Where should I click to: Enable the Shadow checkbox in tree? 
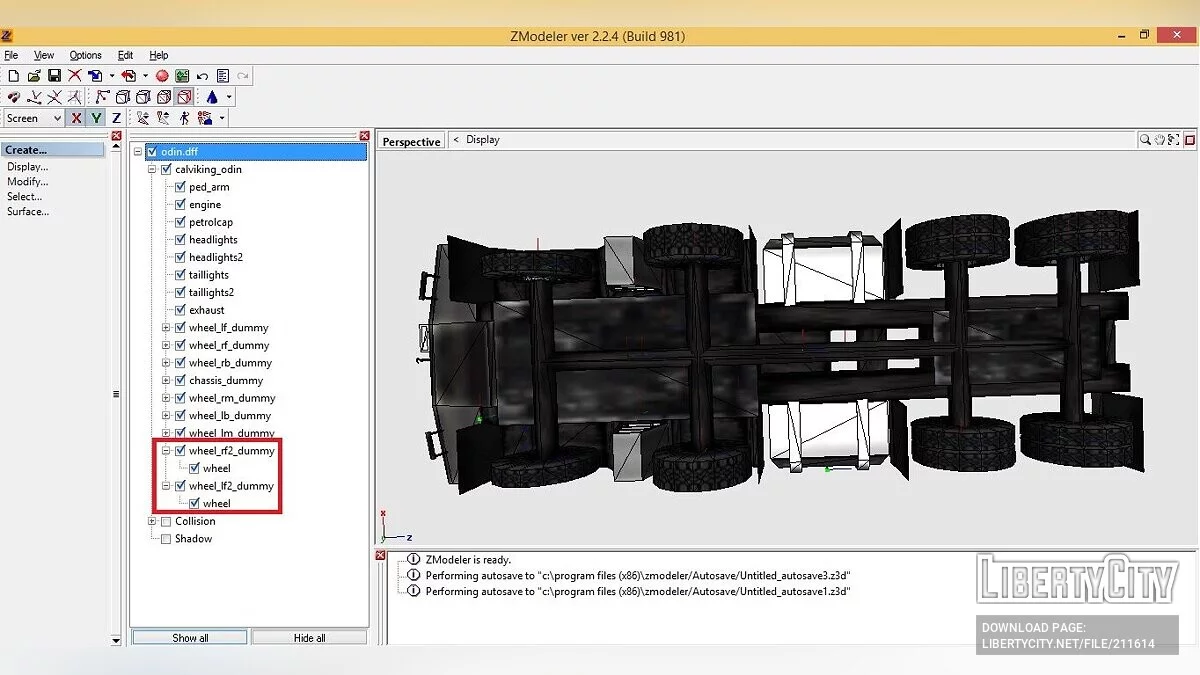(x=166, y=539)
